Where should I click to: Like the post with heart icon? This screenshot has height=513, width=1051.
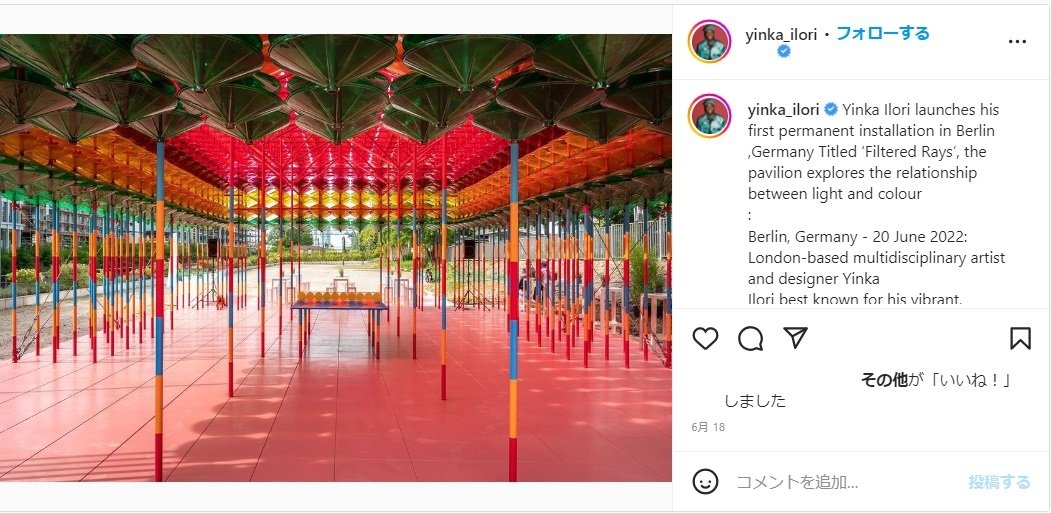point(705,339)
